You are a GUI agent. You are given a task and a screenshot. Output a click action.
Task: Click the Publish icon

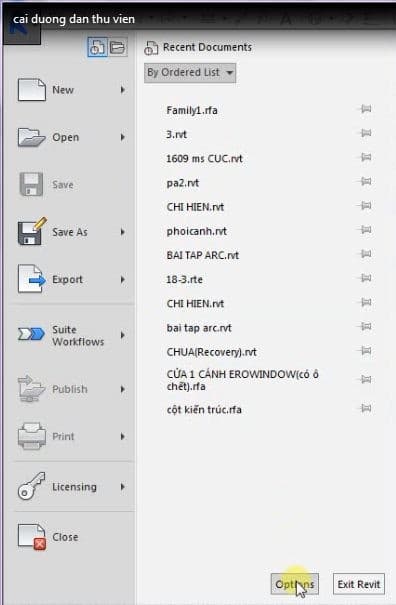coord(31,389)
